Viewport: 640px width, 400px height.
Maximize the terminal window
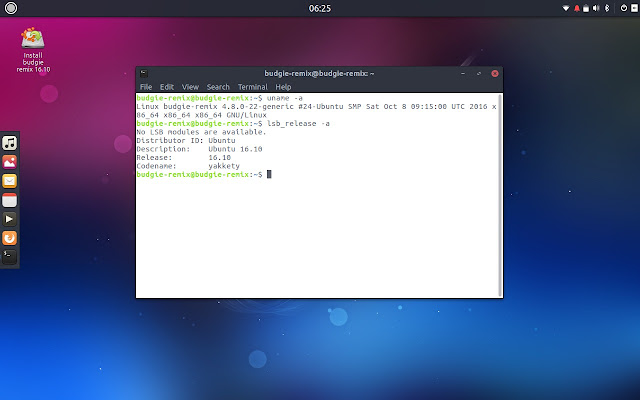point(479,73)
